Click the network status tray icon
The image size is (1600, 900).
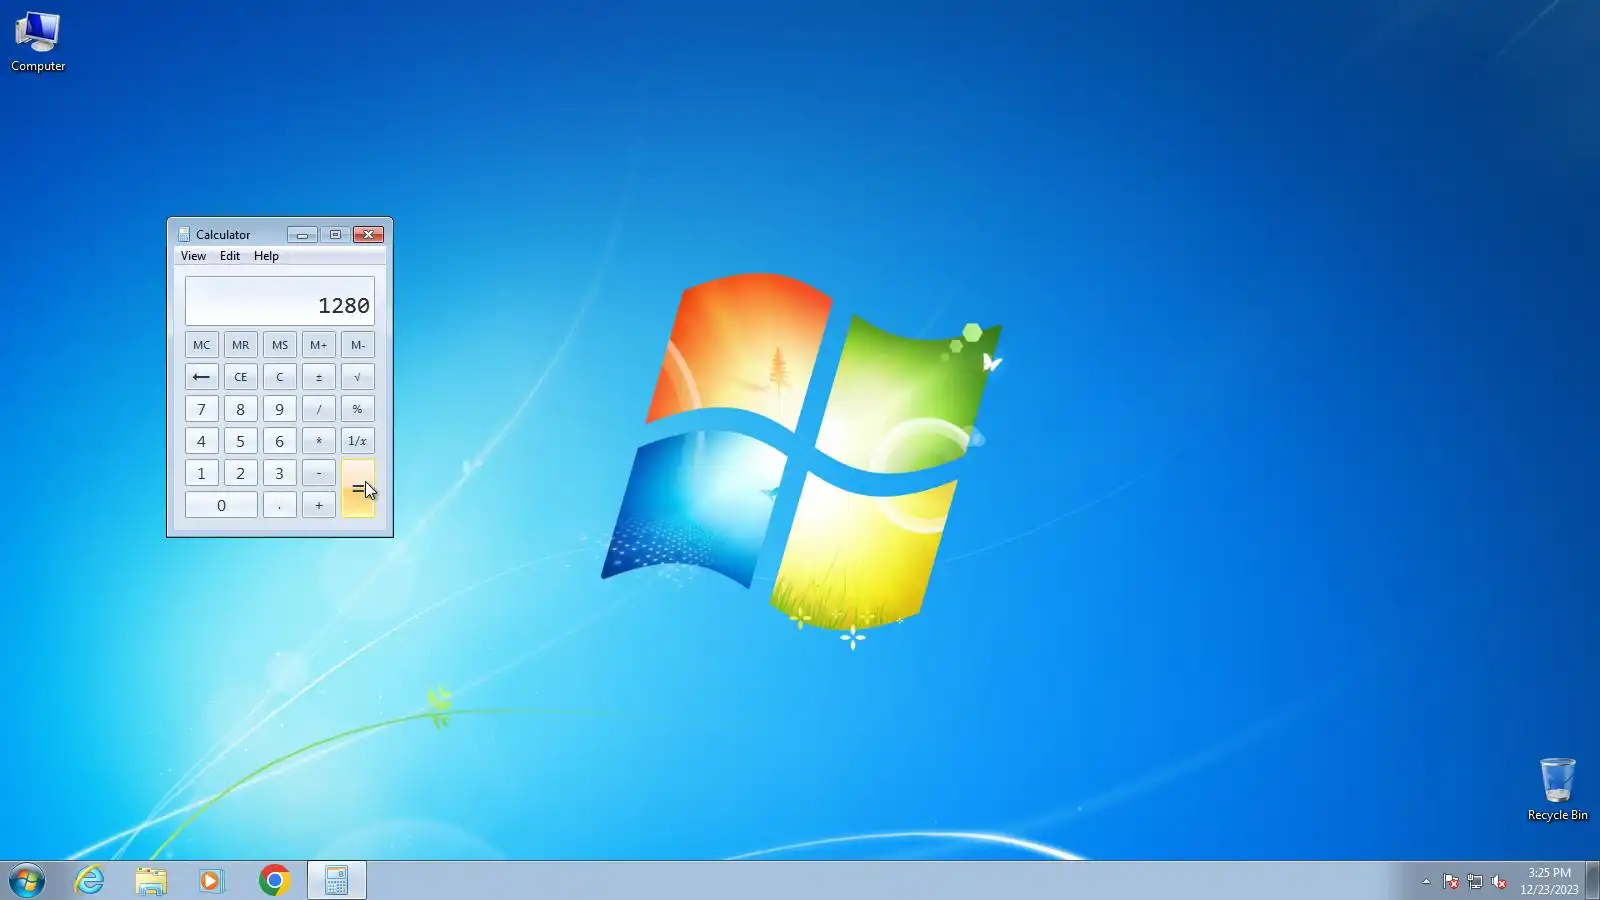tap(1474, 881)
